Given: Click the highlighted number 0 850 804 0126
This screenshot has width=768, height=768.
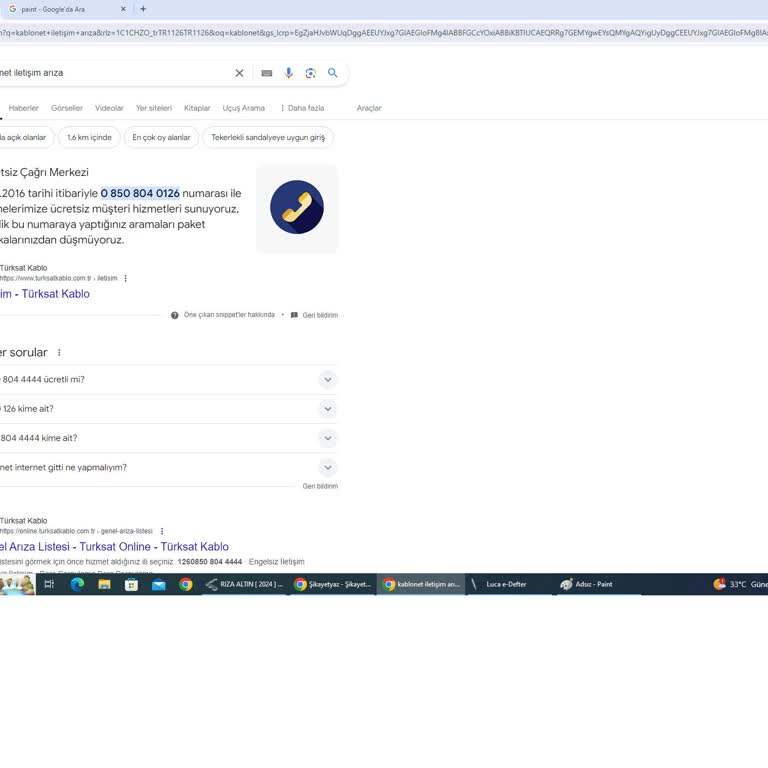Looking at the screenshot, I should (x=140, y=193).
